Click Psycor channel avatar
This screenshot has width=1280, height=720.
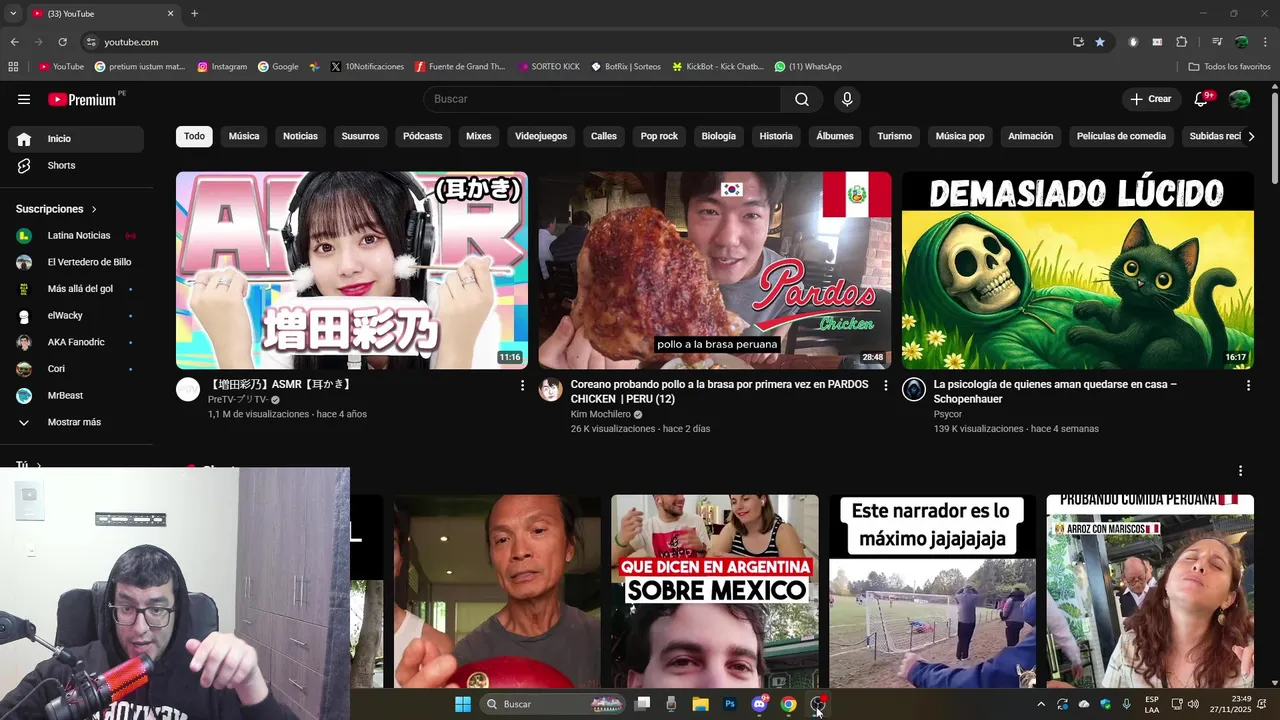[914, 390]
